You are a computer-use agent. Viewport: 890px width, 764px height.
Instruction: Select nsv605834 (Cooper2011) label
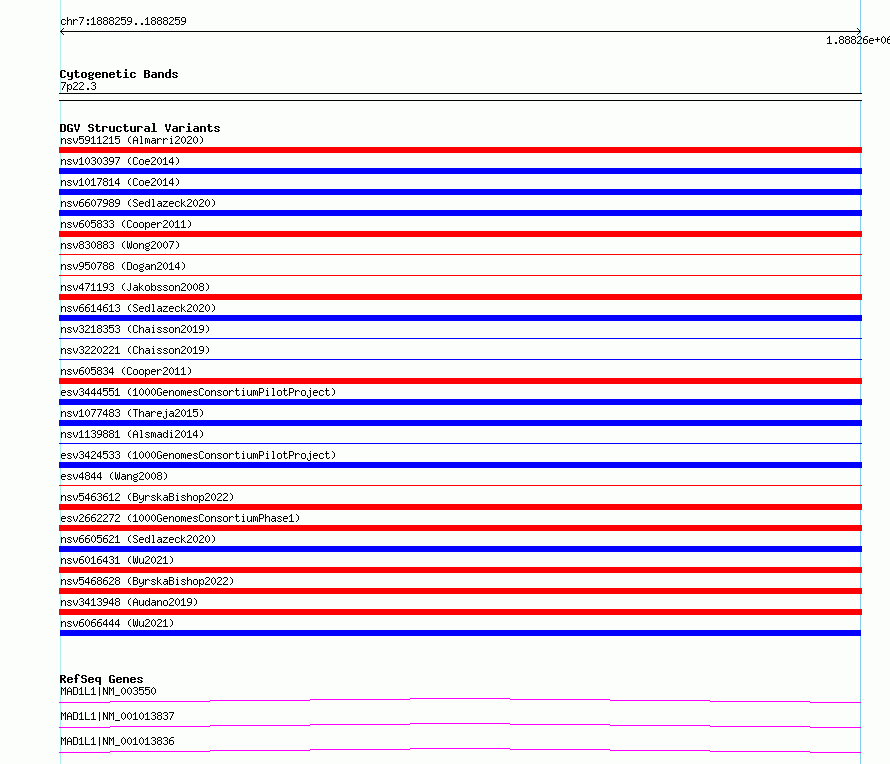click(126, 371)
